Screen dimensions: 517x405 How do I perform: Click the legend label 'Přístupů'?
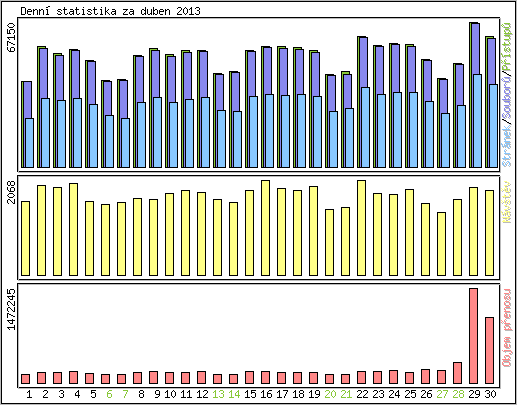click(x=507, y=47)
